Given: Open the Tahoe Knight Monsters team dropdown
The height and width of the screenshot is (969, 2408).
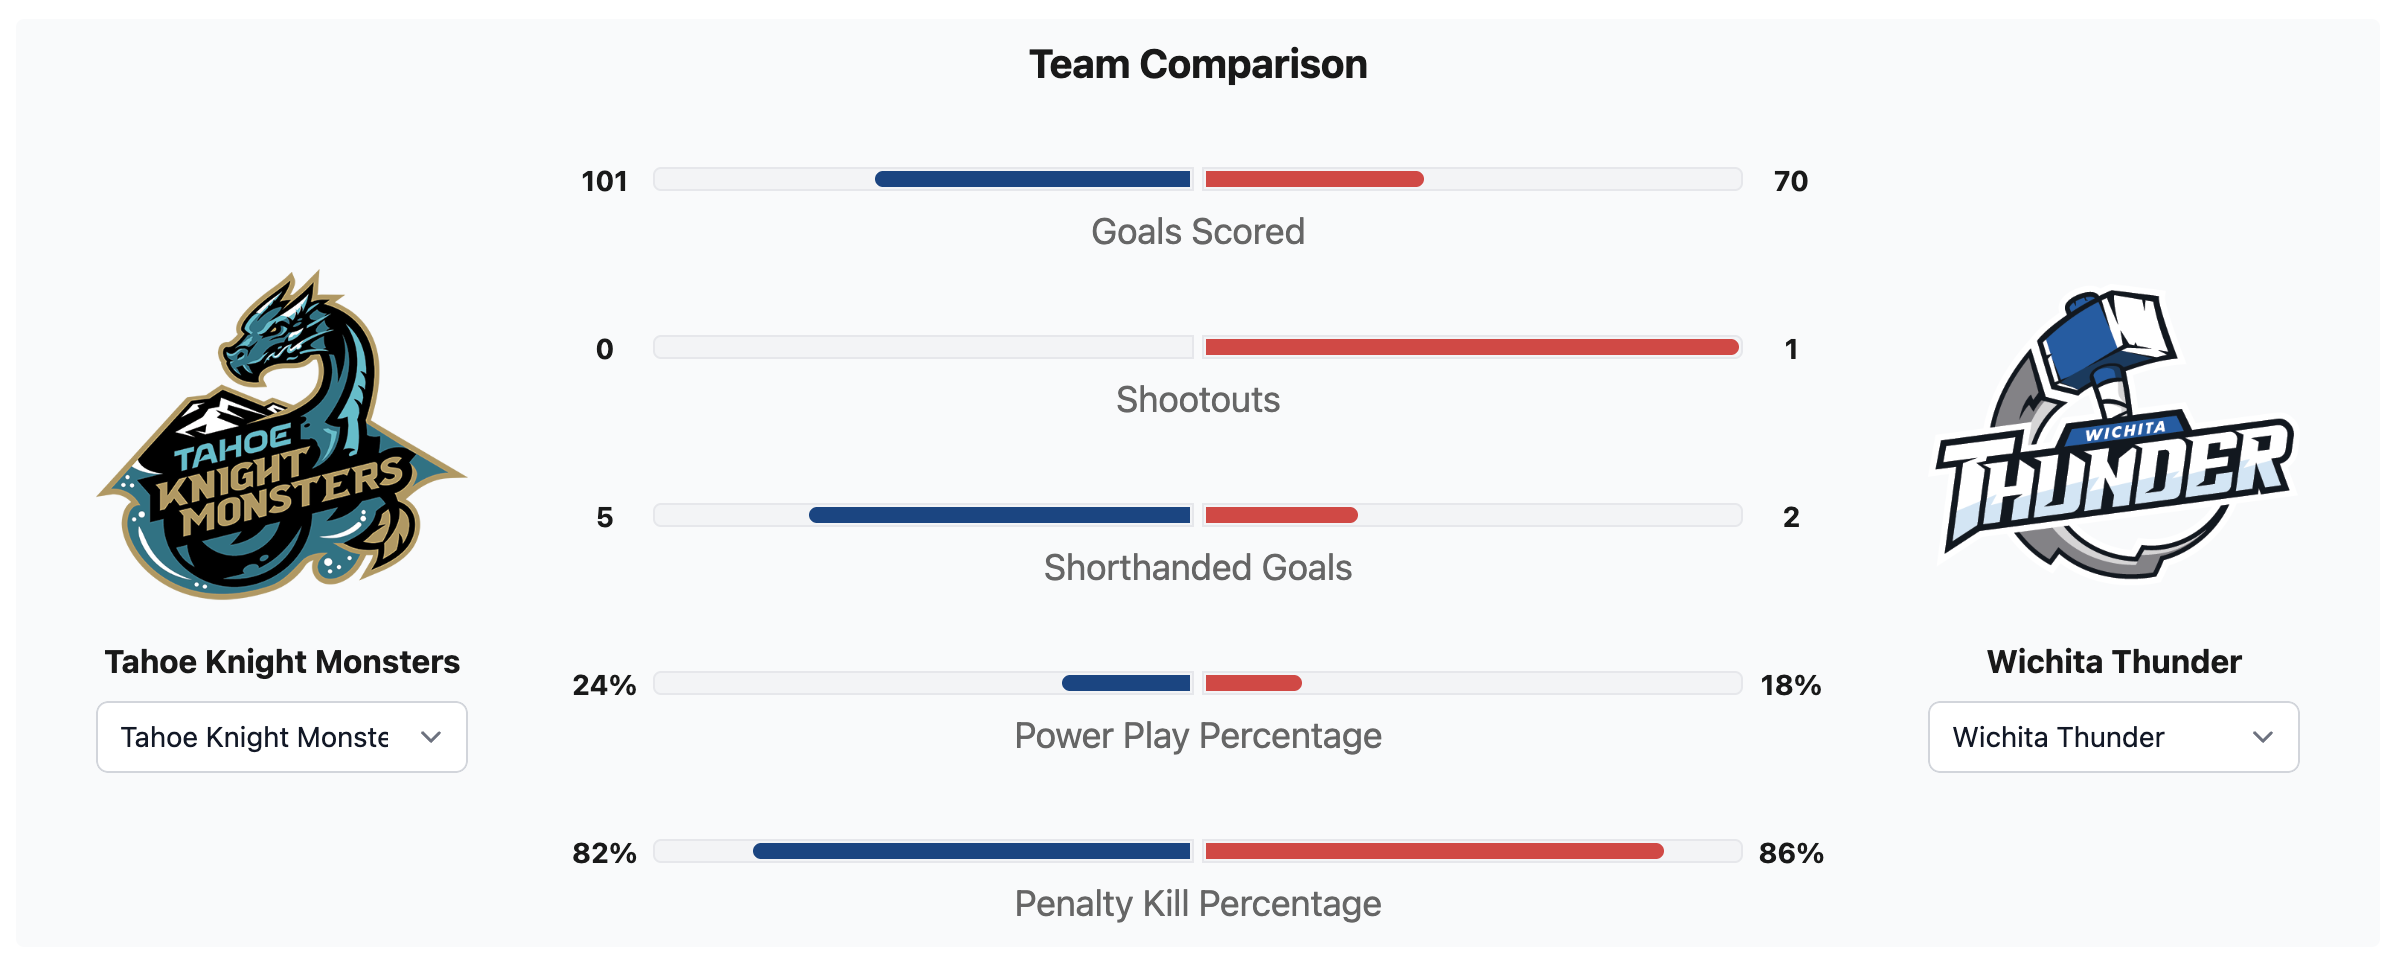Looking at the screenshot, I should pyautogui.click(x=282, y=737).
